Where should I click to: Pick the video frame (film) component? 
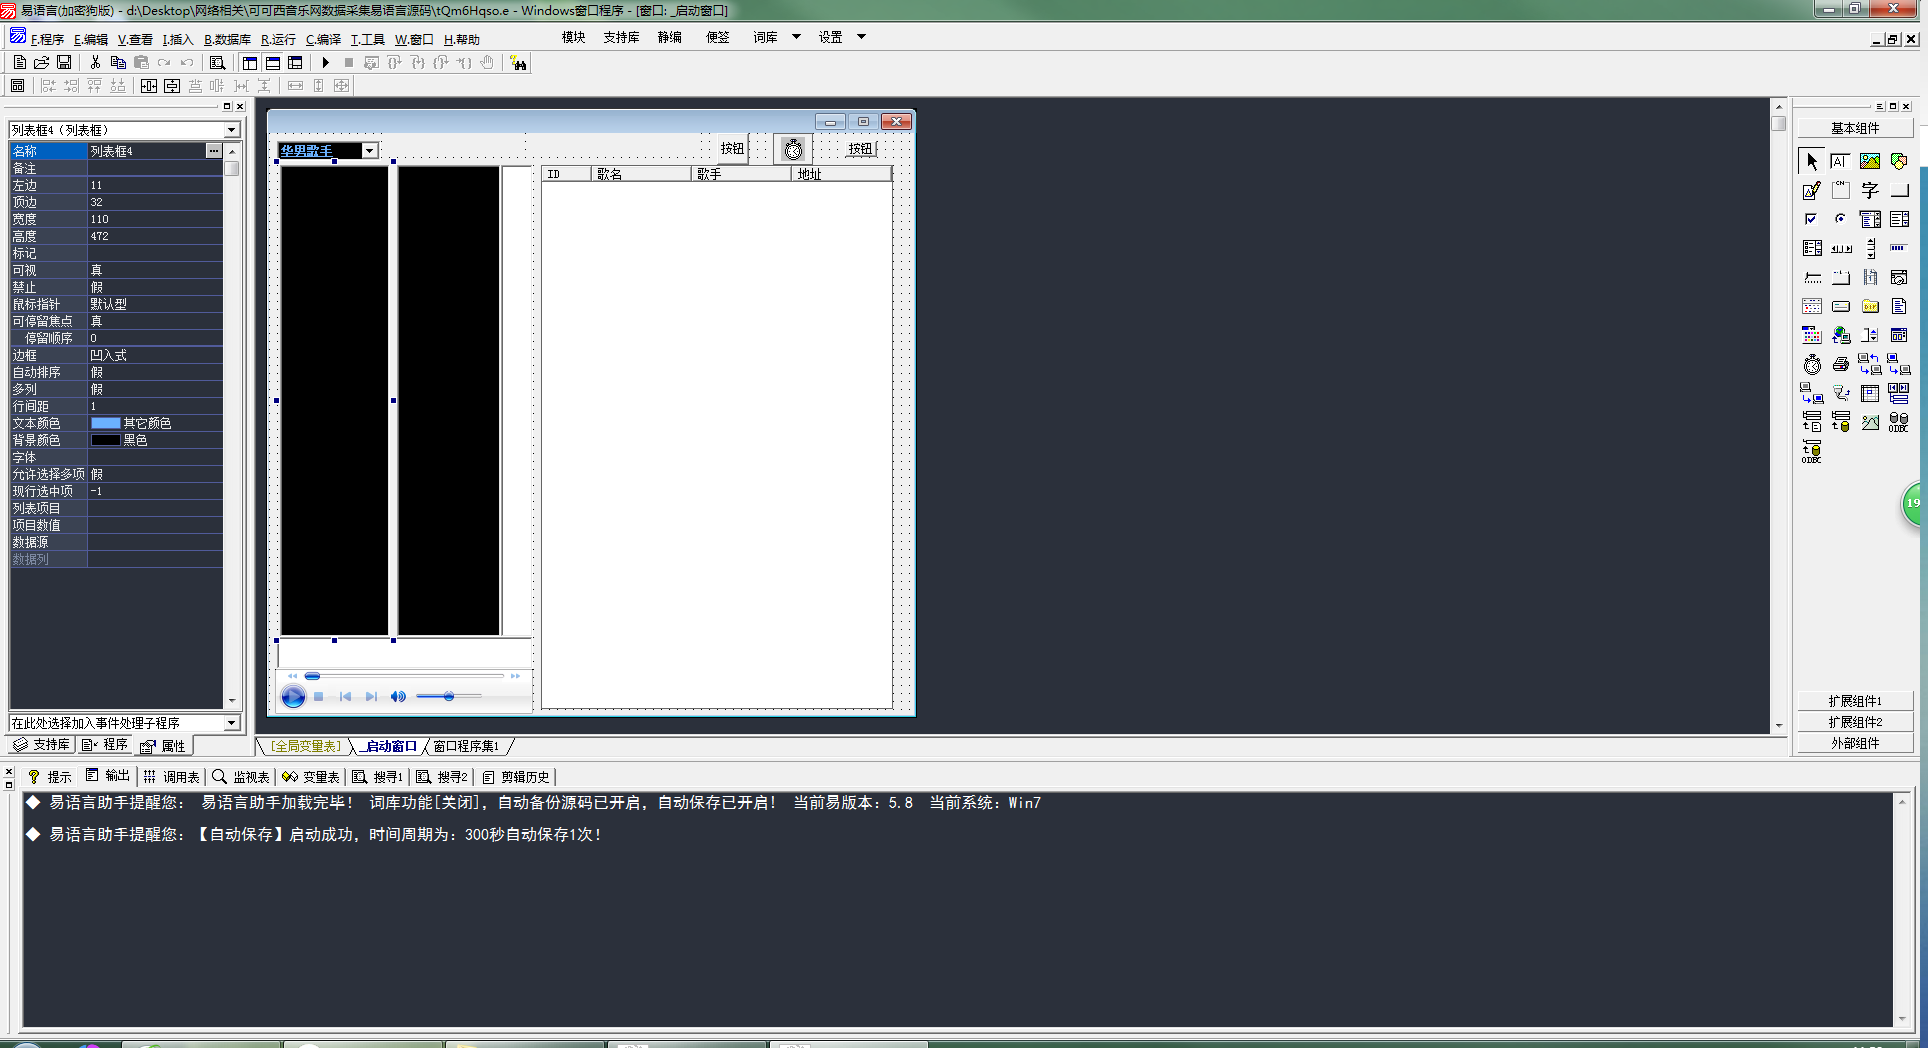pyautogui.click(x=1870, y=277)
